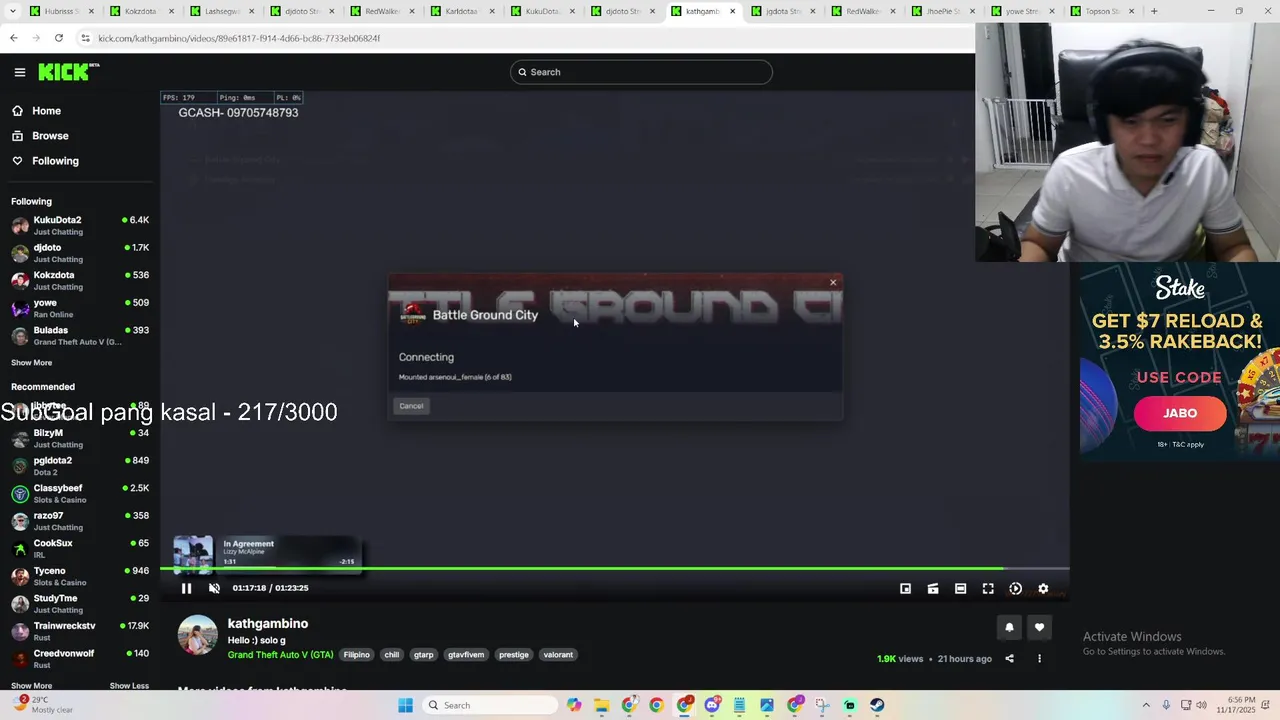Select the gtavfivem tag
This screenshot has width=1280, height=720.
point(466,655)
